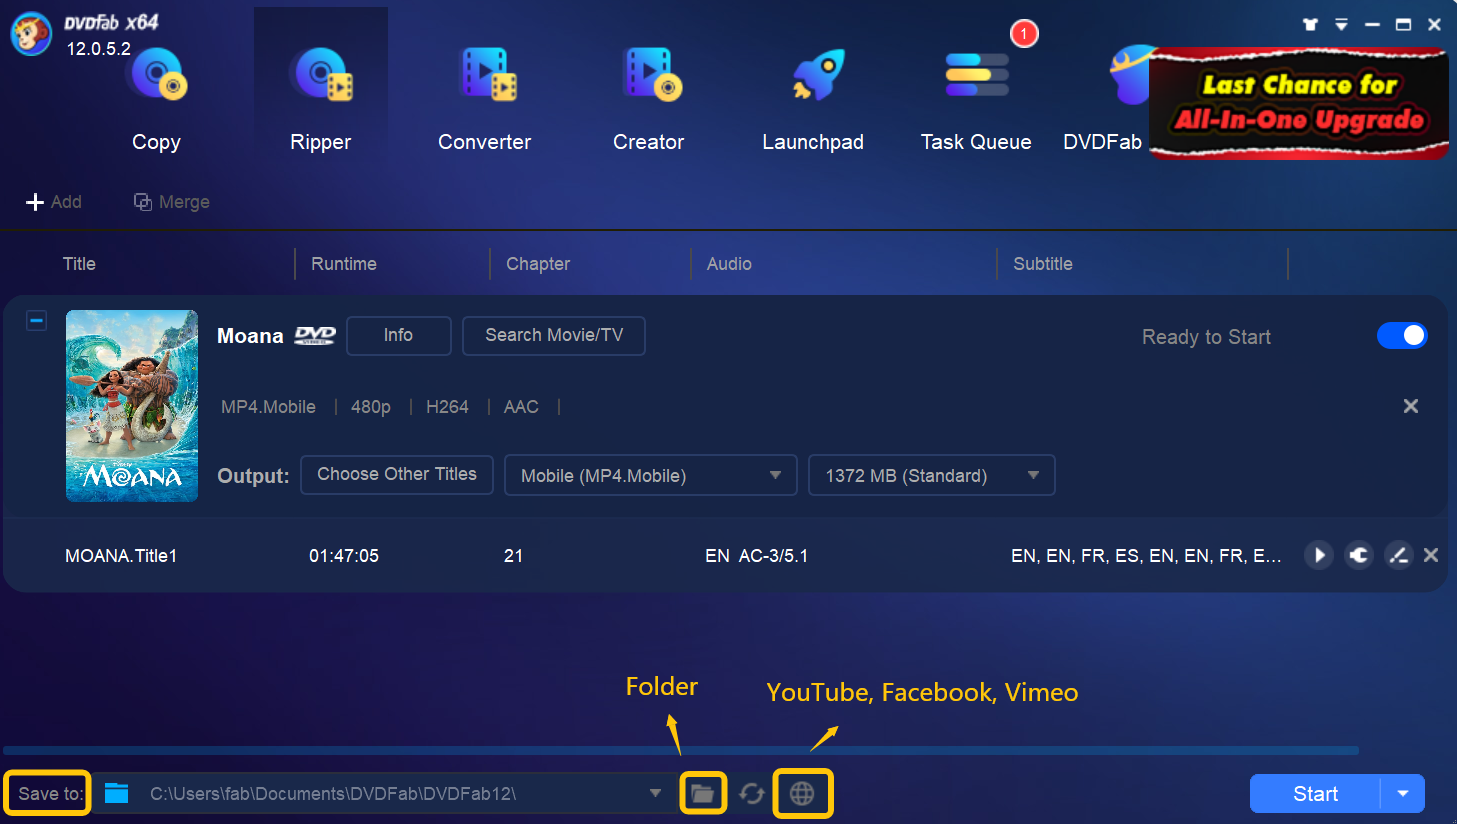
Task: Select the MOANA.Title1 row name
Action: coord(121,556)
